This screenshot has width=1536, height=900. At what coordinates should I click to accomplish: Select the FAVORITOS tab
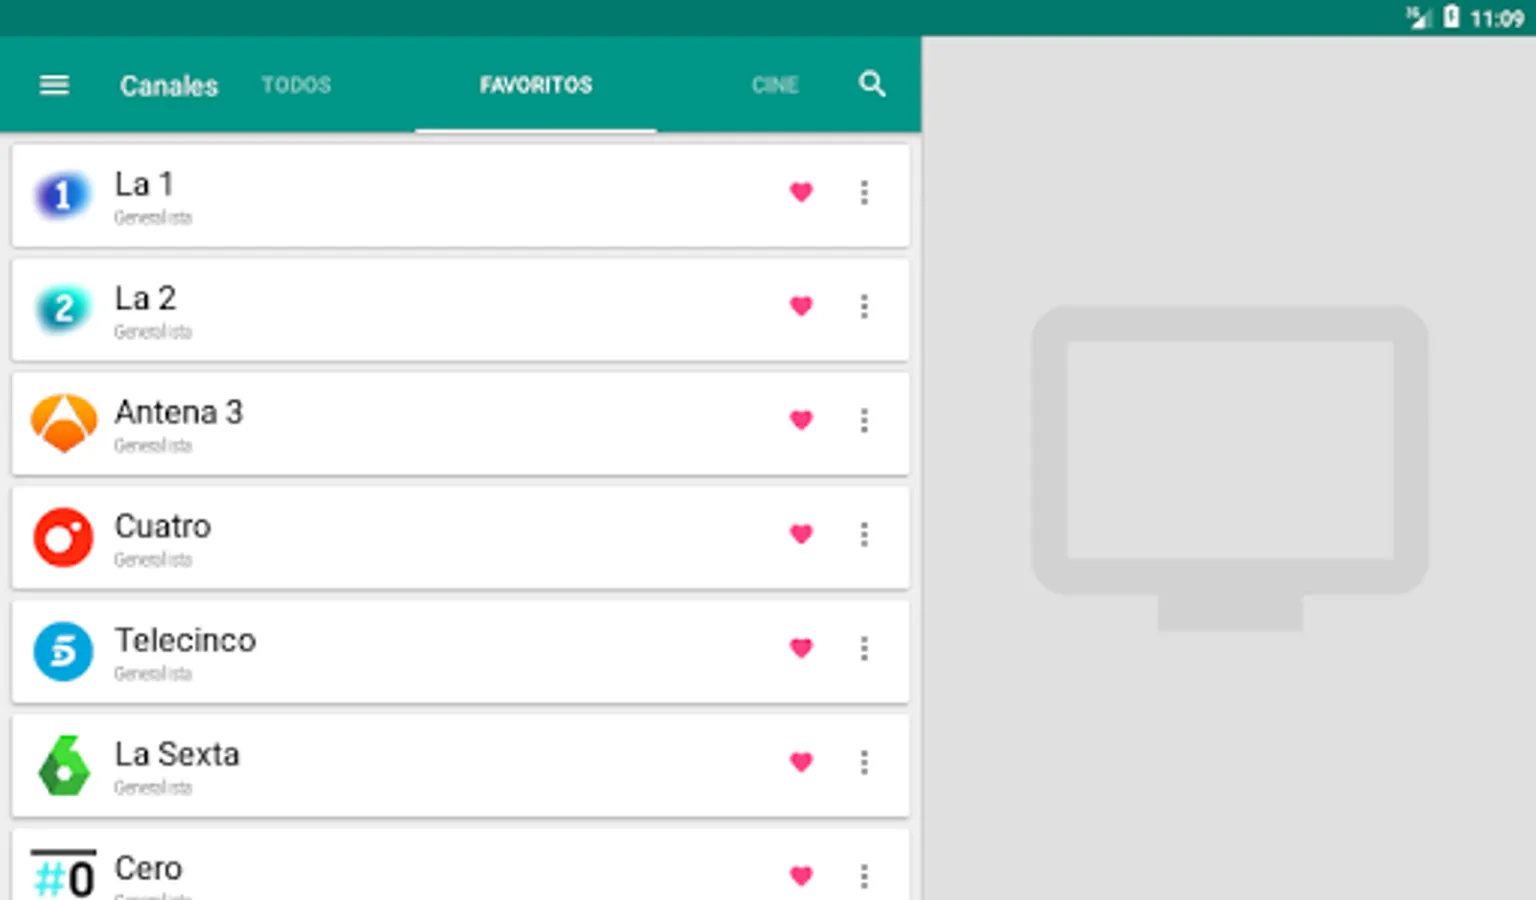[x=536, y=85]
